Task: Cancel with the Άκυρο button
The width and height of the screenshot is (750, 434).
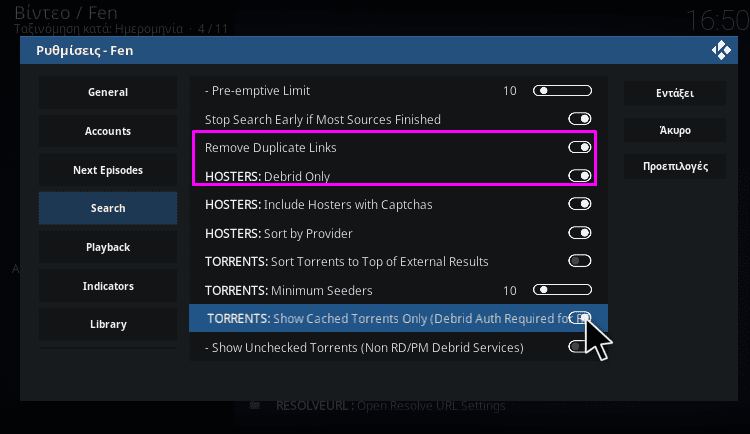Action: [675, 130]
